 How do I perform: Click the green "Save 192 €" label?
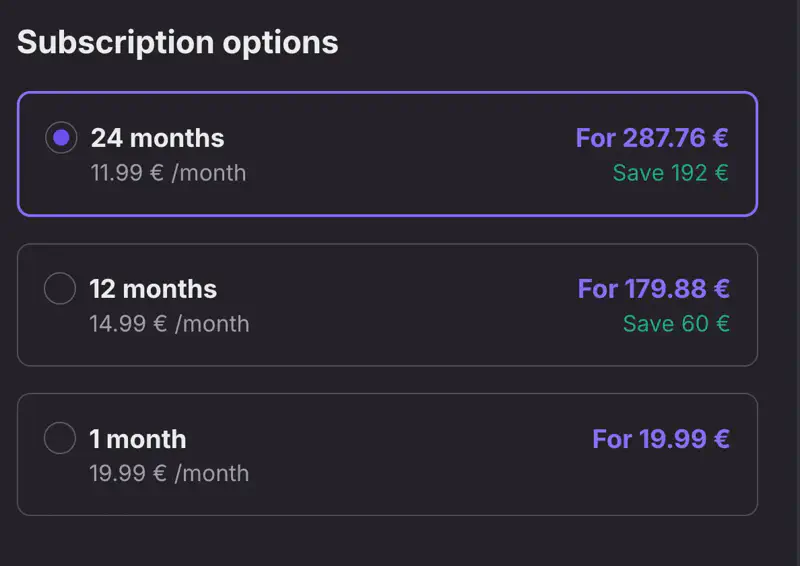670,173
